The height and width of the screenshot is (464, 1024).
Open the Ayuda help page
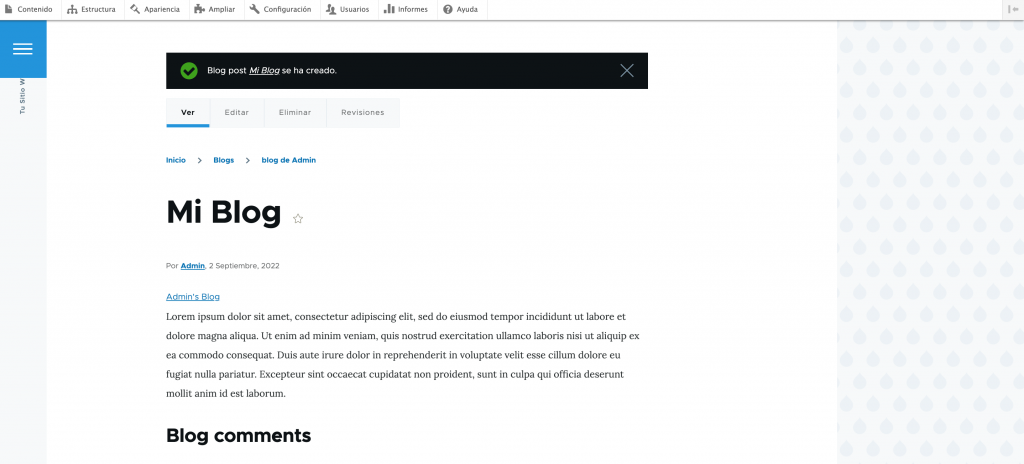(x=460, y=9)
